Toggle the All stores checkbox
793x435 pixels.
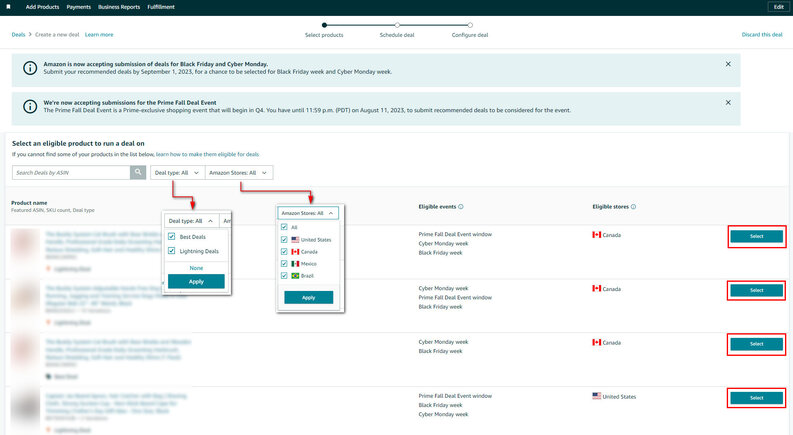tap(284, 227)
